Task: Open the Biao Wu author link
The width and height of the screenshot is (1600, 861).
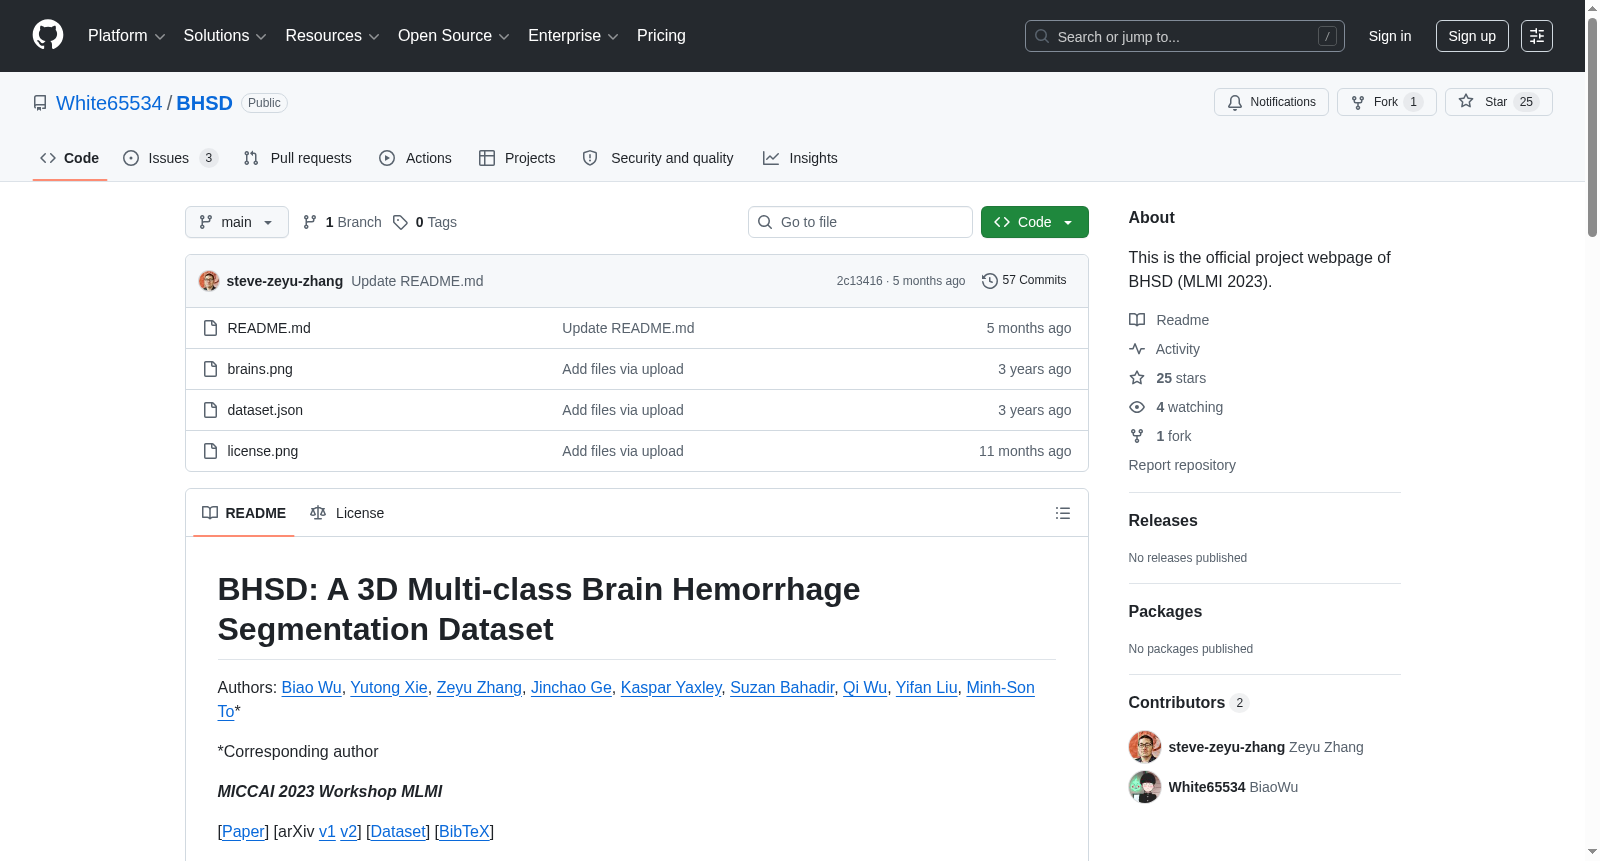Action: [x=312, y=687]
